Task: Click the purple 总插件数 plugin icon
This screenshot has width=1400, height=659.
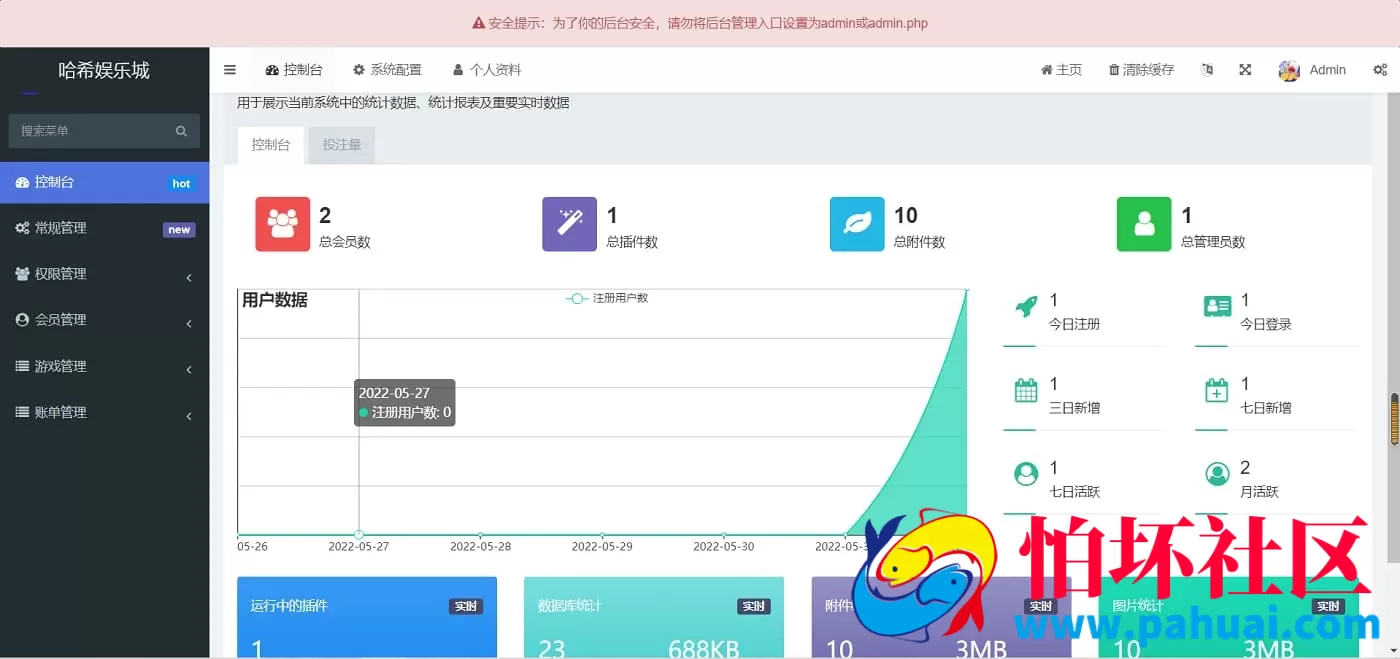Action: 569,223
